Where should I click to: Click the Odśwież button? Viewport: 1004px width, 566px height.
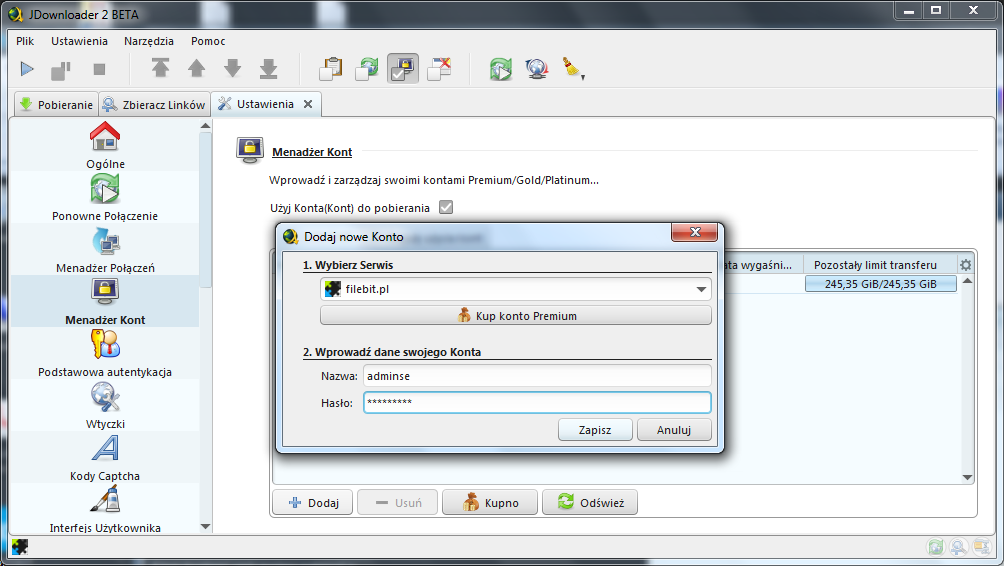coord(590,503)
